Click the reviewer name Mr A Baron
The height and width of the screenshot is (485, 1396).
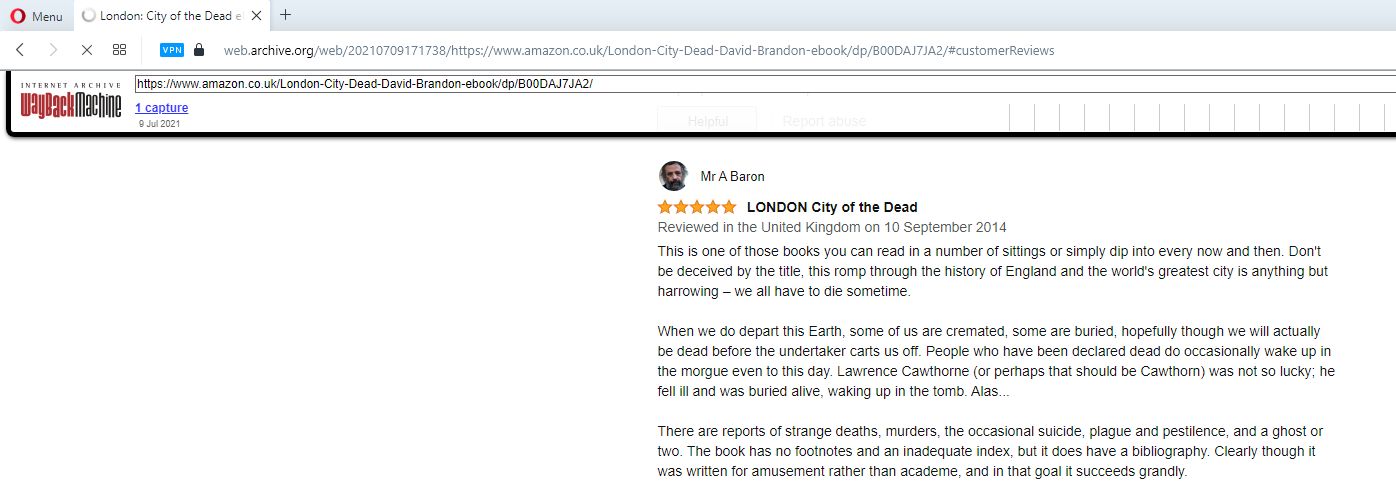732,177
